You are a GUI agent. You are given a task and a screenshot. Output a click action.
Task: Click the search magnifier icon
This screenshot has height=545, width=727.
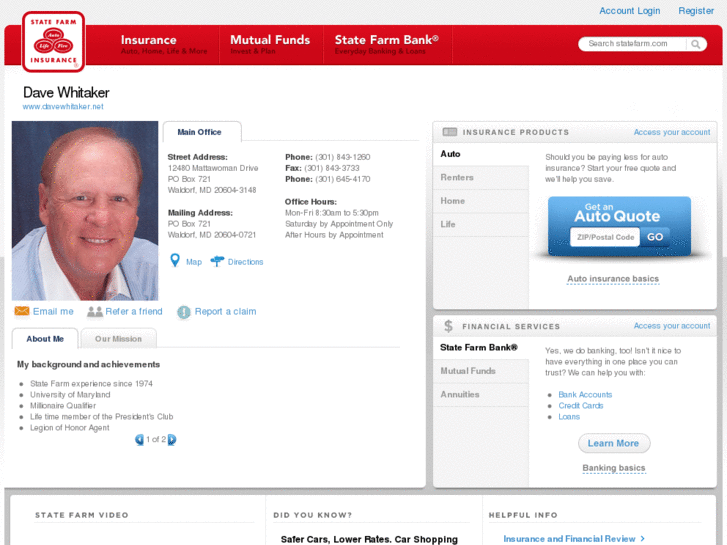(695, 44)
